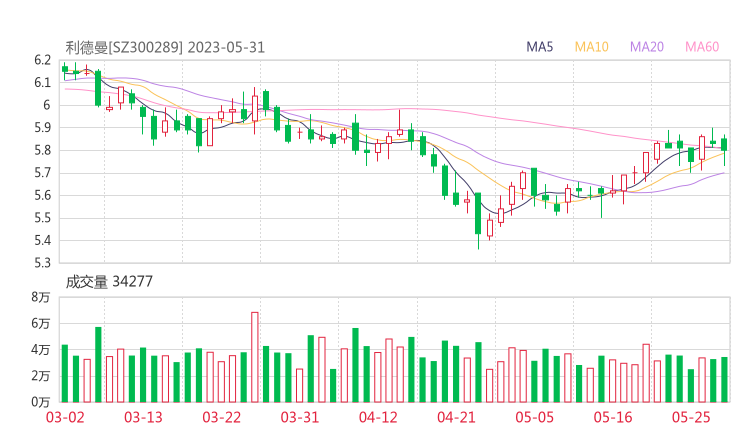The height and width of the screenshot is (440, 740).
Task: Click the 6万 volume axis label
Action: (41, 324)
